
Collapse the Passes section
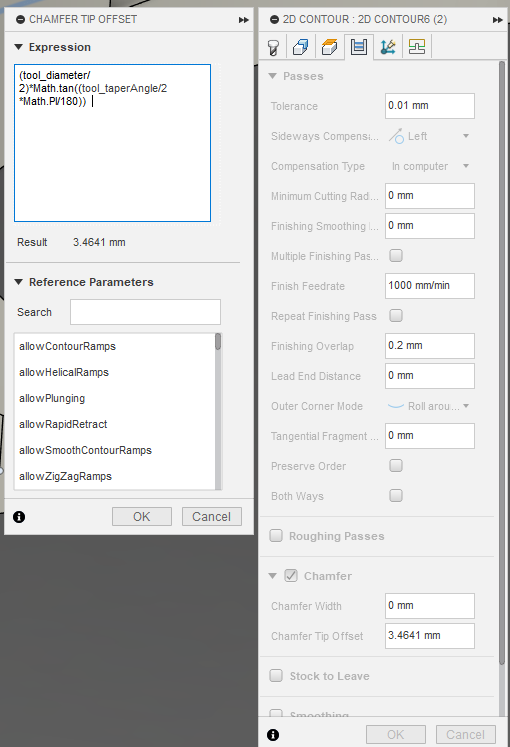pos(272,76)
